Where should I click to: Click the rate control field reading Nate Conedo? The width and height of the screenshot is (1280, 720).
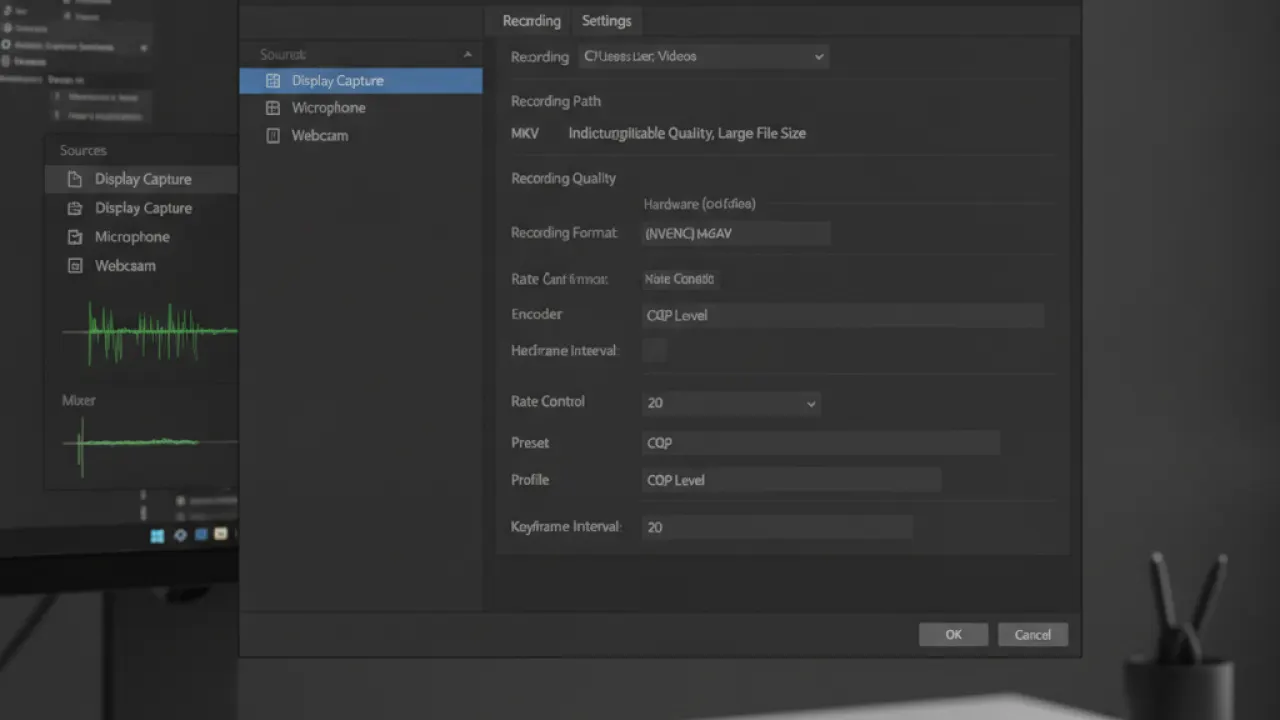pos(680,280)
